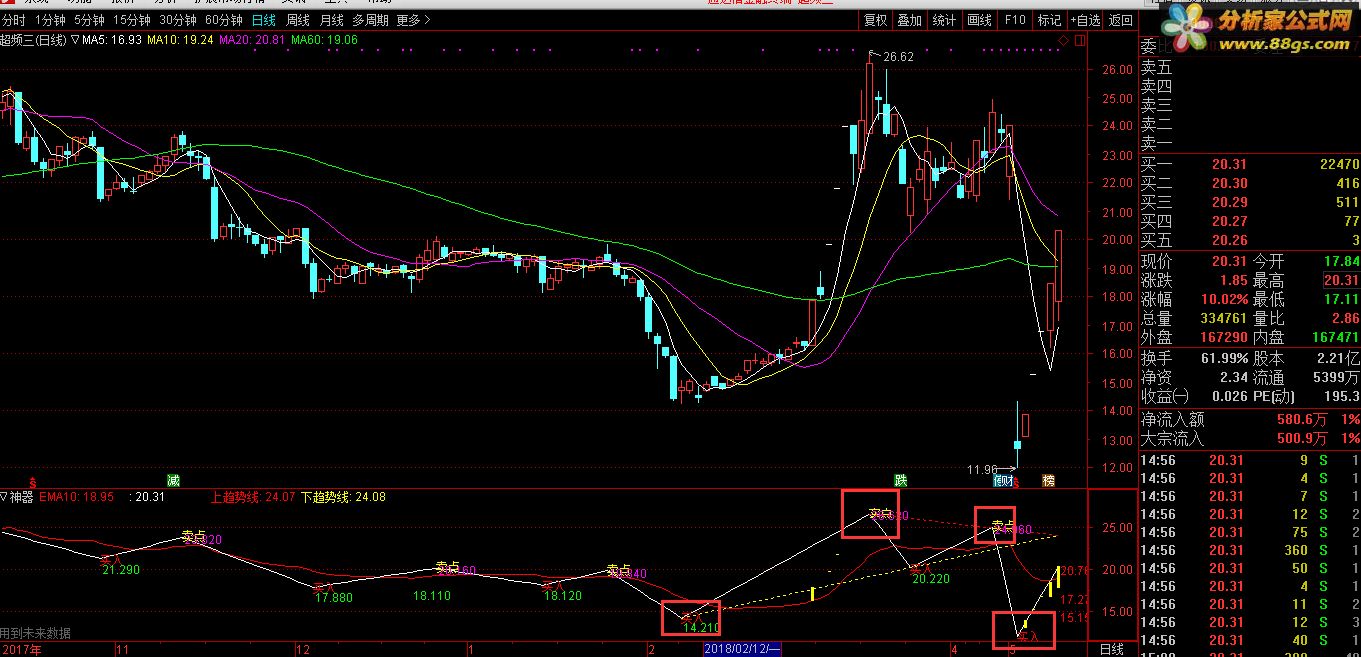1361x657 pixels.
Task: Click the 卖五 ask row
Action: 1250,67
